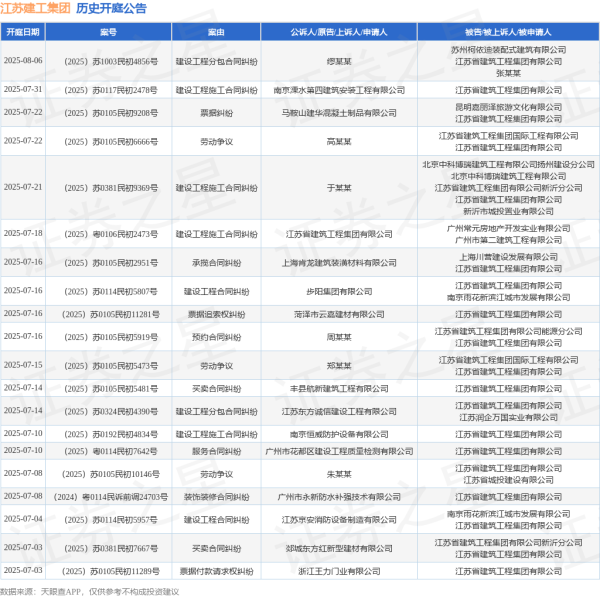Viewport: 600px width, 597px height.
Task: Click plaintiff 菏泽市云嘉建材有限公司
Action: (x=339, y=315)
